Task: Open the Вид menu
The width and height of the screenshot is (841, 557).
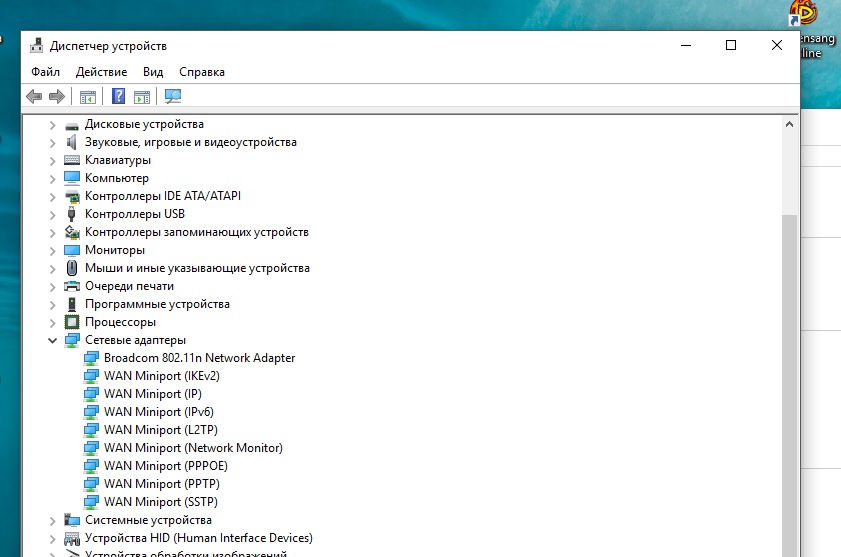Action: point(153,72)
